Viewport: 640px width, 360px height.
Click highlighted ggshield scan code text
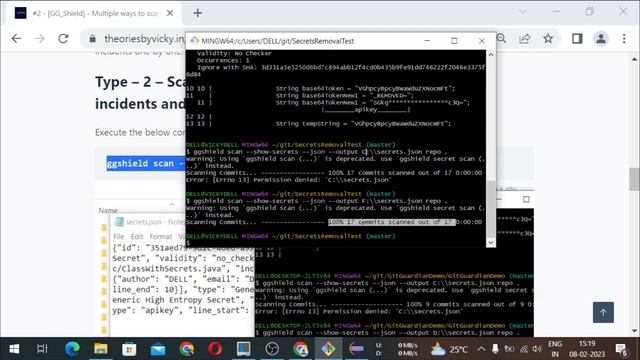pos(146,163)
